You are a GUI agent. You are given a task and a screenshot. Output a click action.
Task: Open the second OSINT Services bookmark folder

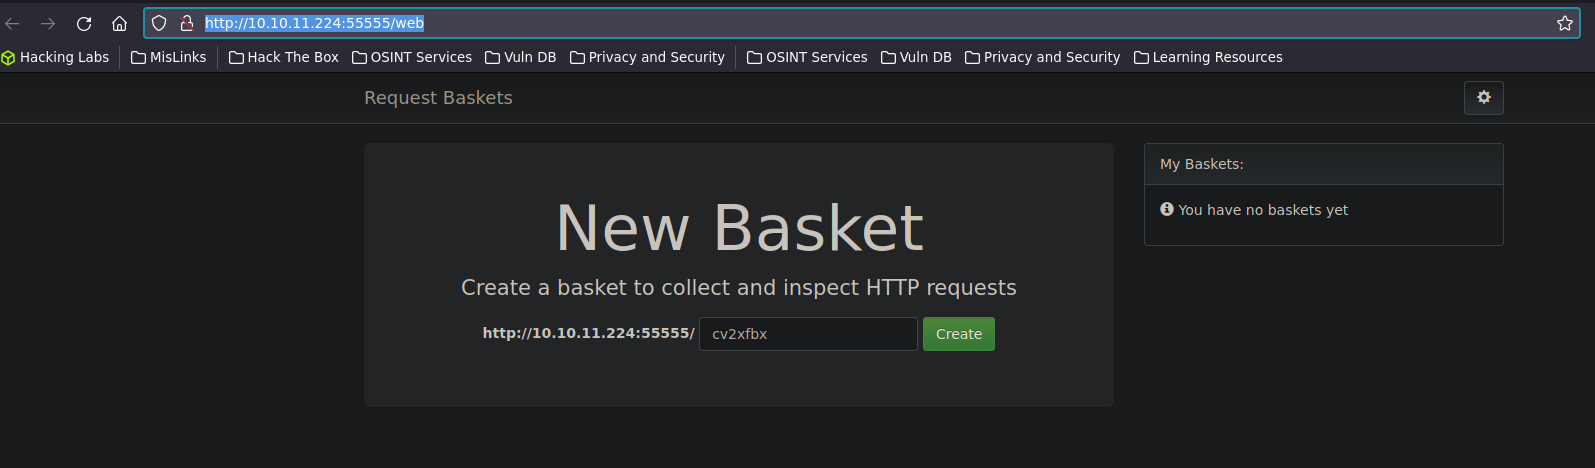click(x=808, y=57)
